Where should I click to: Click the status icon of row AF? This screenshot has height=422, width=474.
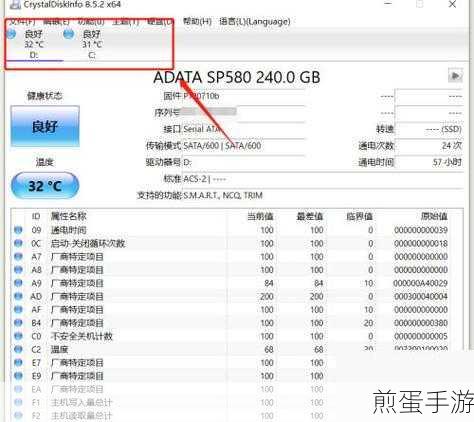click(18, 309)
